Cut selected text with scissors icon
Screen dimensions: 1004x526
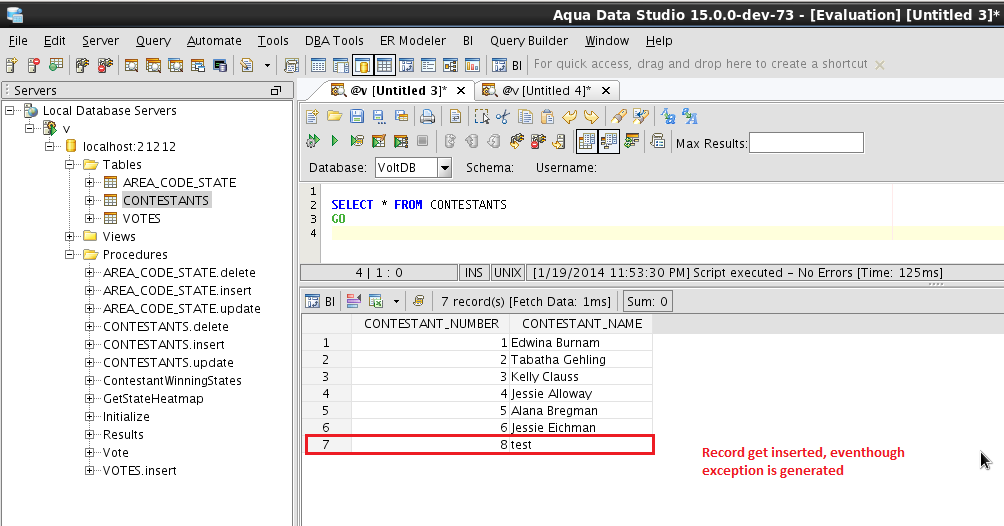[x=503, y=117]
